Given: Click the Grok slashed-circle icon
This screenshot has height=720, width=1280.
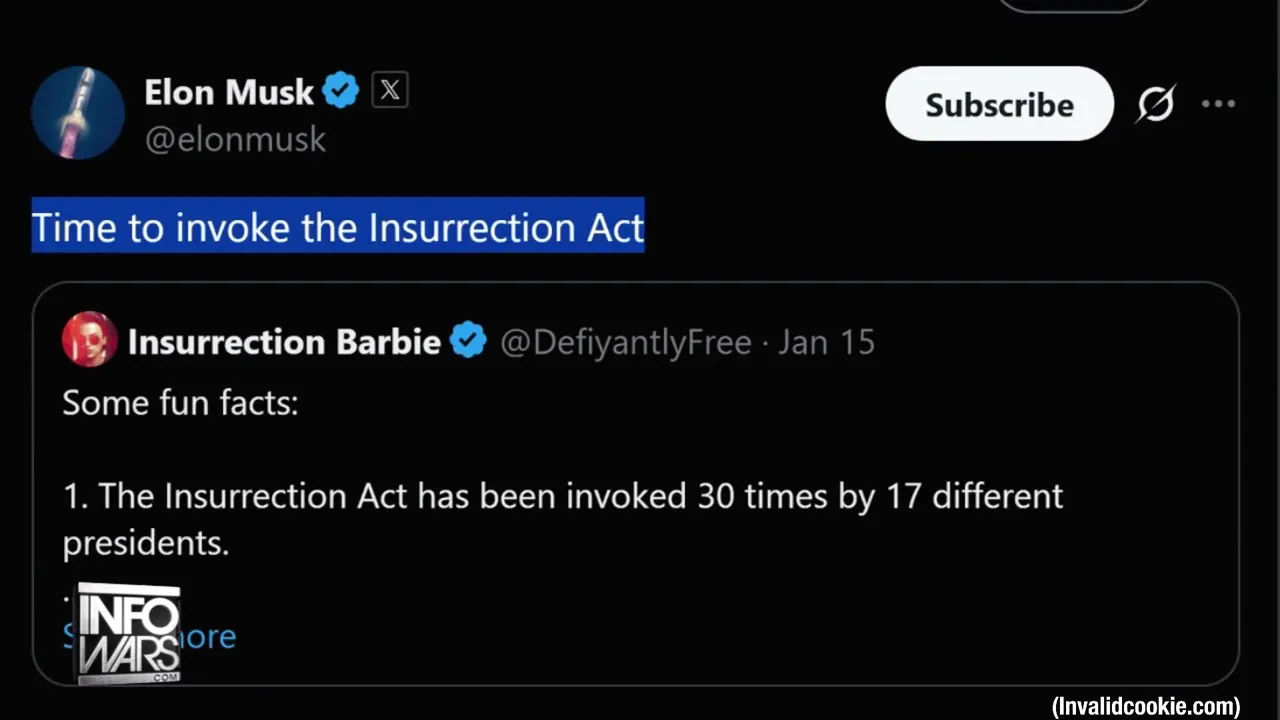Looking at the screenshot, I should (x=1155, y=104).
